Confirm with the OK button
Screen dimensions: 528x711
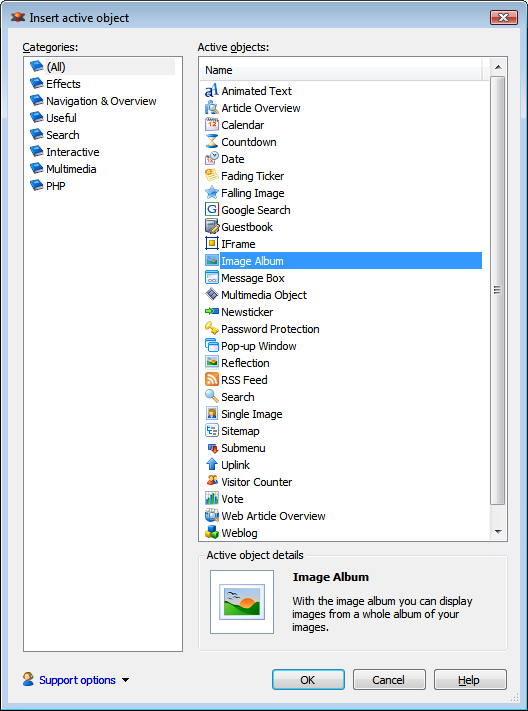(x=308, y=680)
